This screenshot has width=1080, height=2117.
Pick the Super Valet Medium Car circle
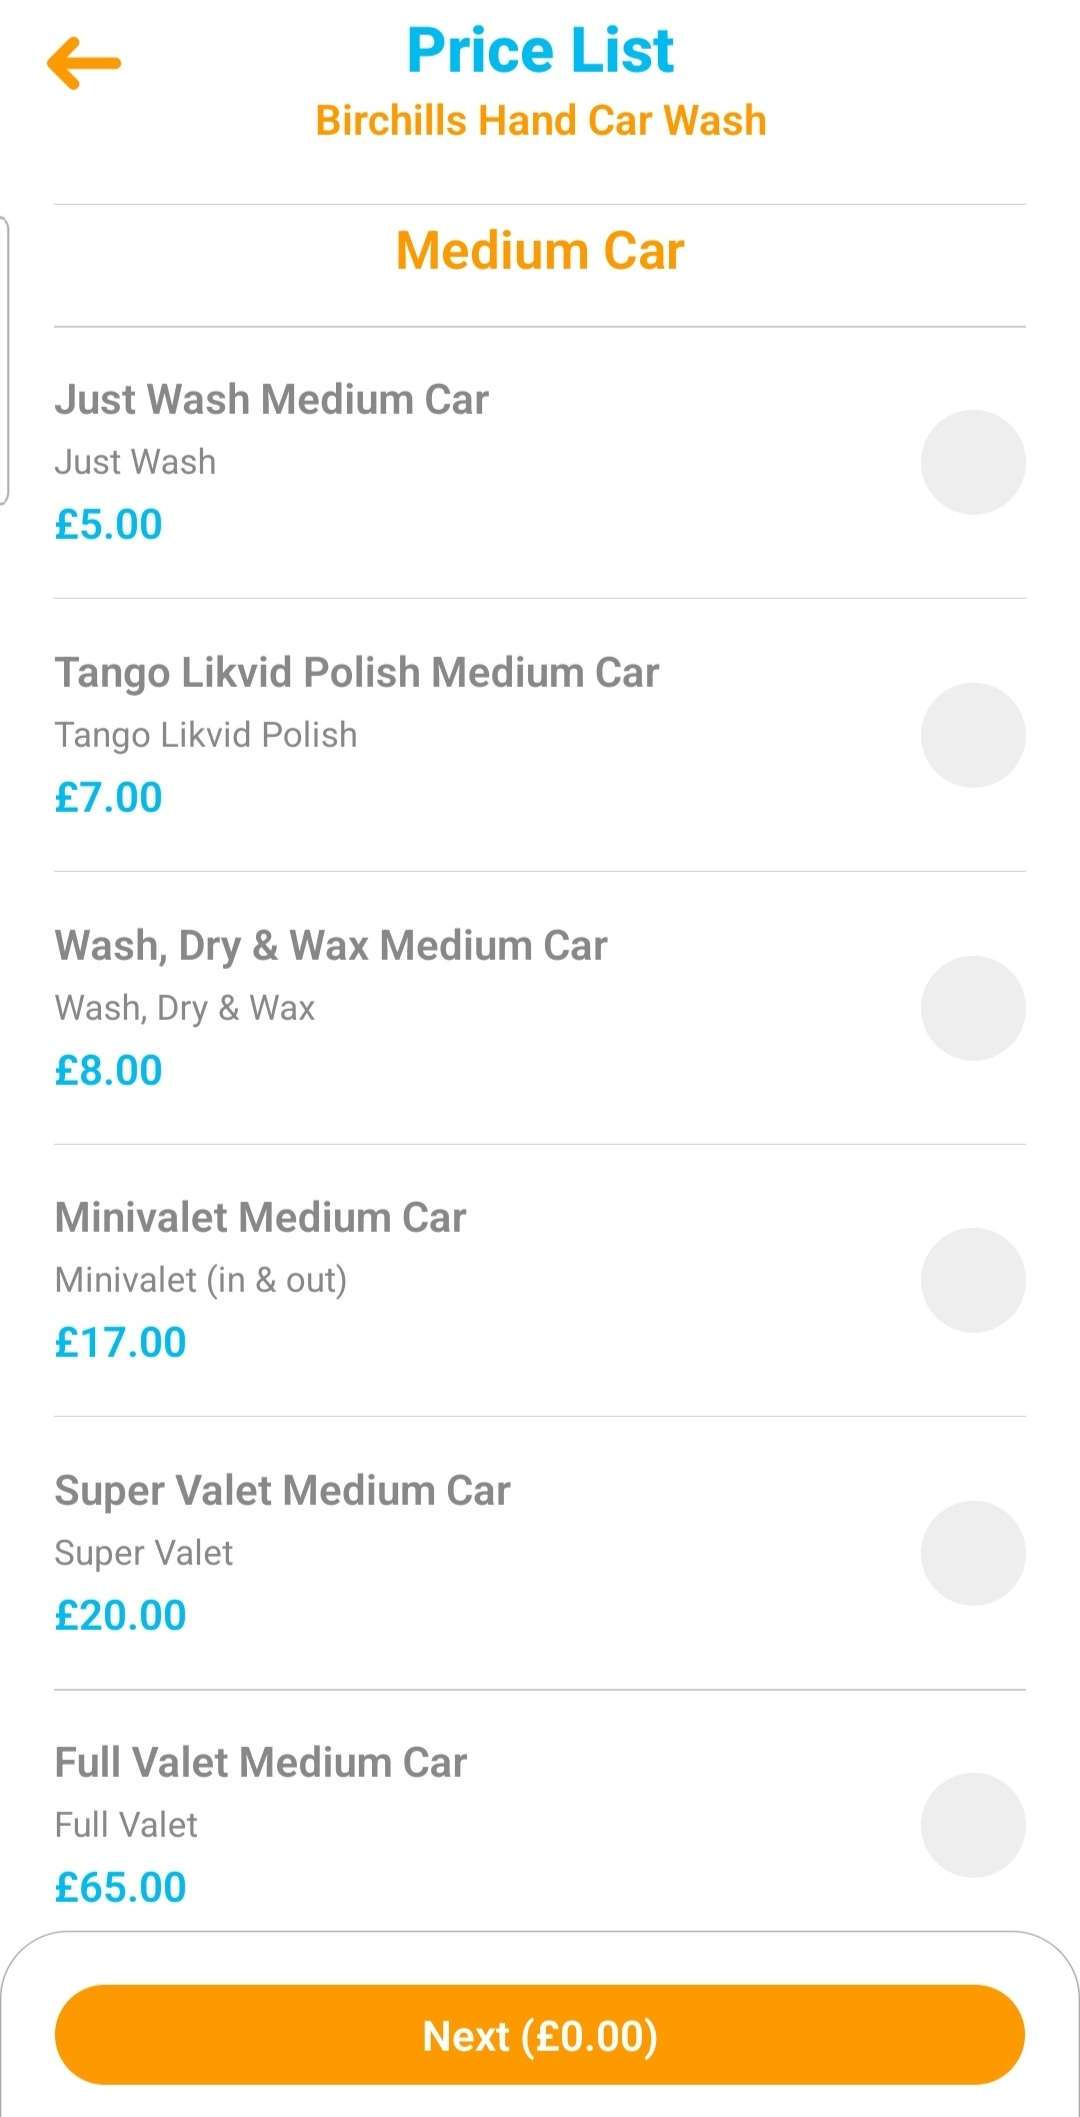point(973,1553)
